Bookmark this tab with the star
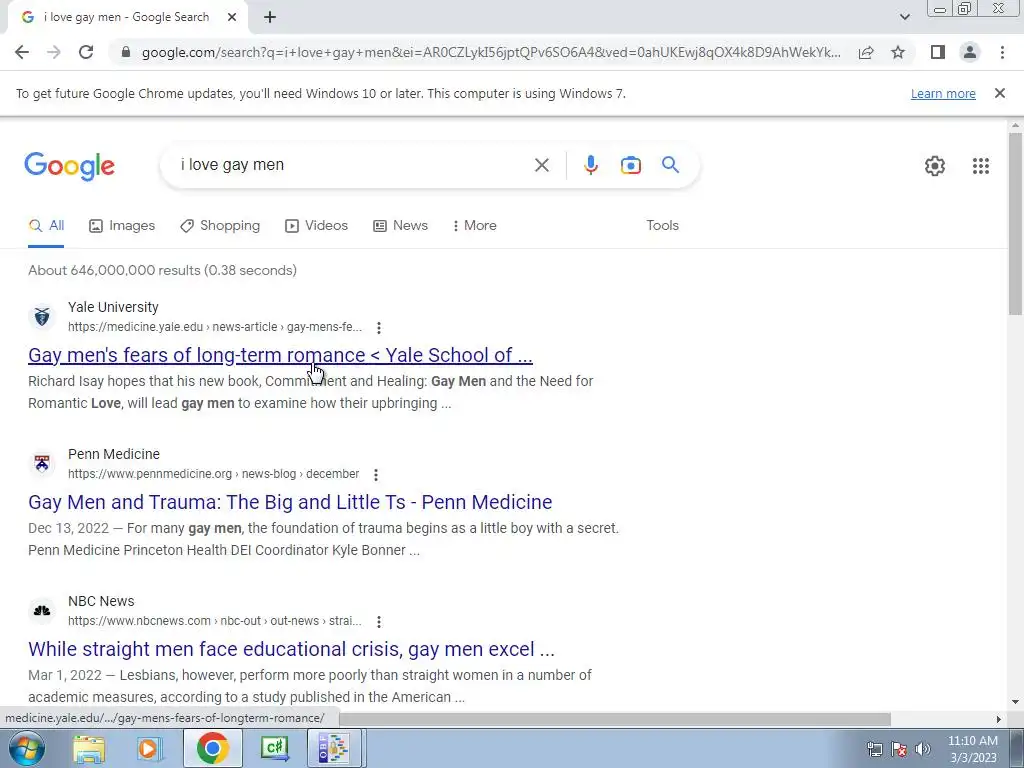 coord(898,52)
